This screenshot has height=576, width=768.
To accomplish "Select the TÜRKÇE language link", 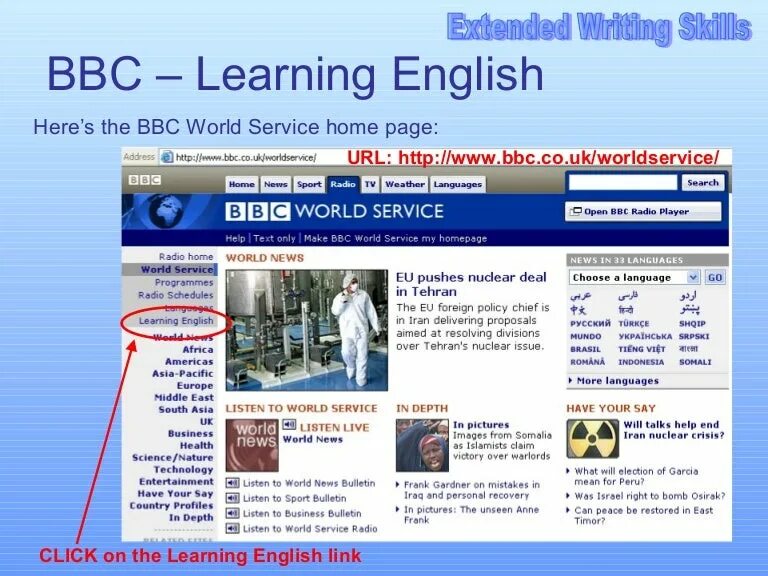I will click(x=633, y=323).
